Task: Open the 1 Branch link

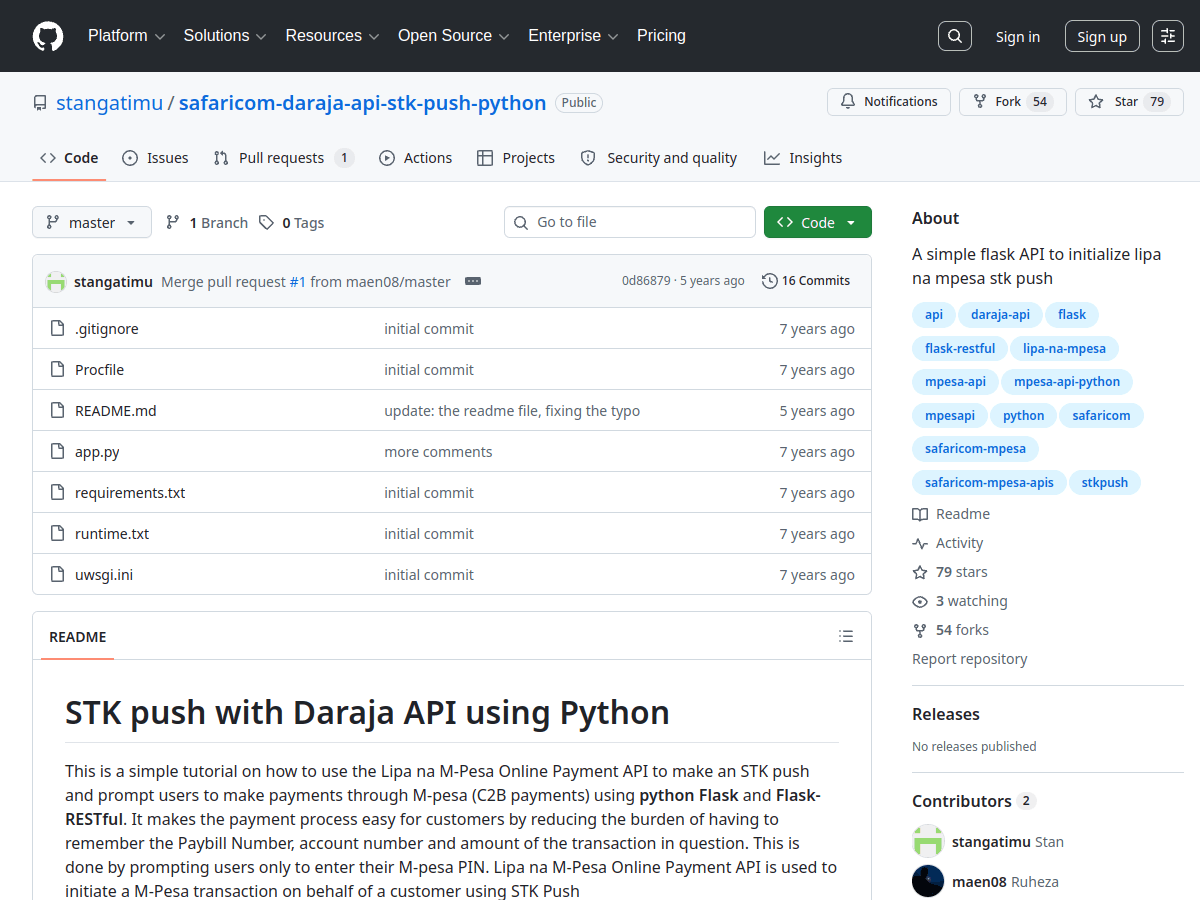Action: pyautogui.click(x=207, y=223)
